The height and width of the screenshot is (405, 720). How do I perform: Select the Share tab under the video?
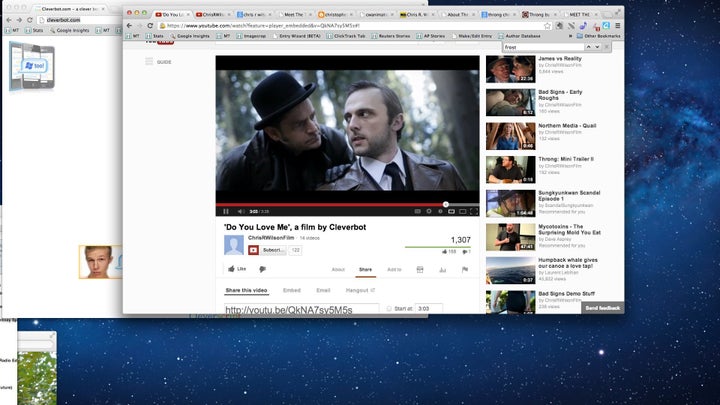366,270
